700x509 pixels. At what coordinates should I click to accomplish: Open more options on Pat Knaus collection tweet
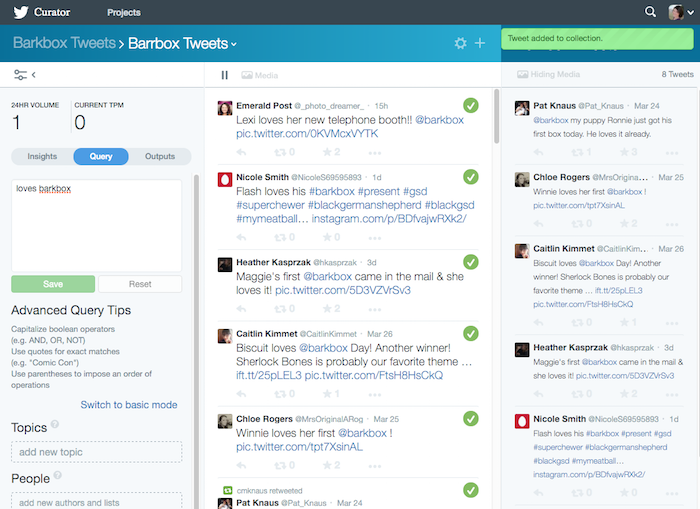671,153
